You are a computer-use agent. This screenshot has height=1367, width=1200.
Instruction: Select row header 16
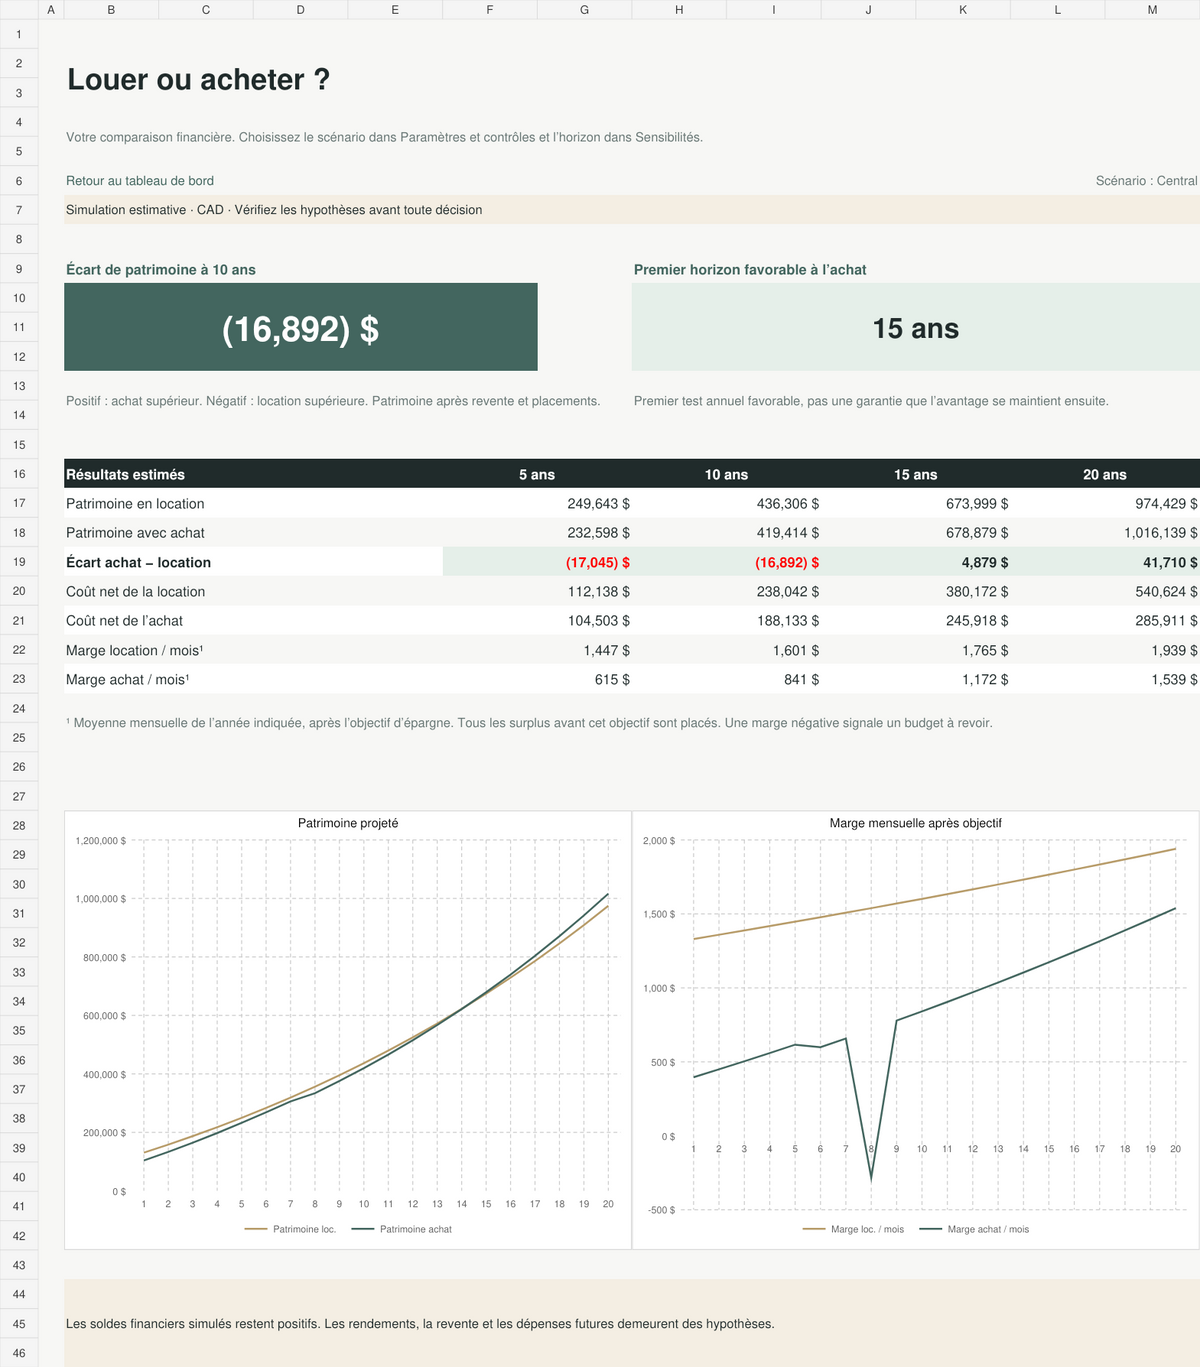19,474
